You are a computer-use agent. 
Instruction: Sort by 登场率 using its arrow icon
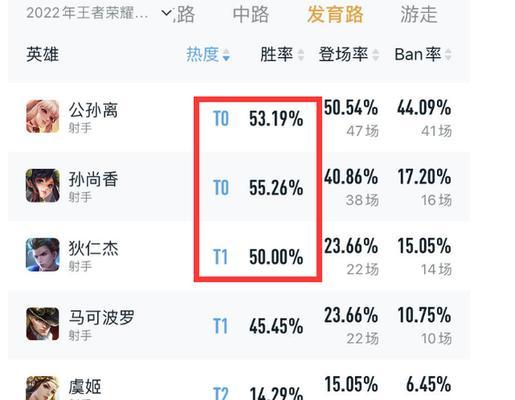[376, 55]
